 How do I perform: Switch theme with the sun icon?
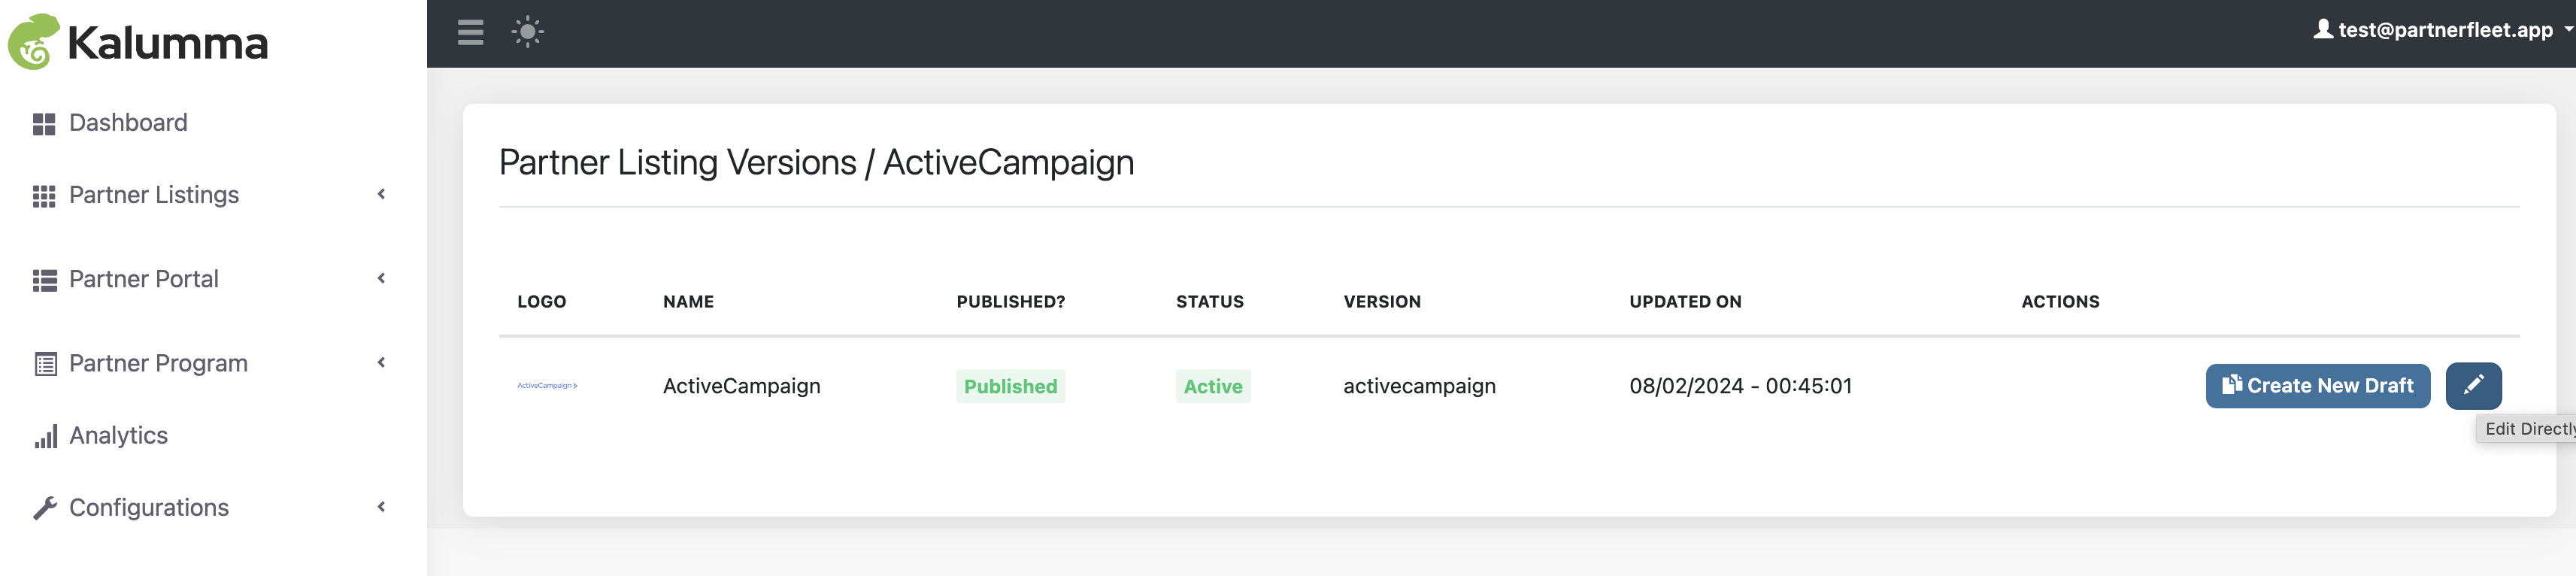(x=528, y=32)
